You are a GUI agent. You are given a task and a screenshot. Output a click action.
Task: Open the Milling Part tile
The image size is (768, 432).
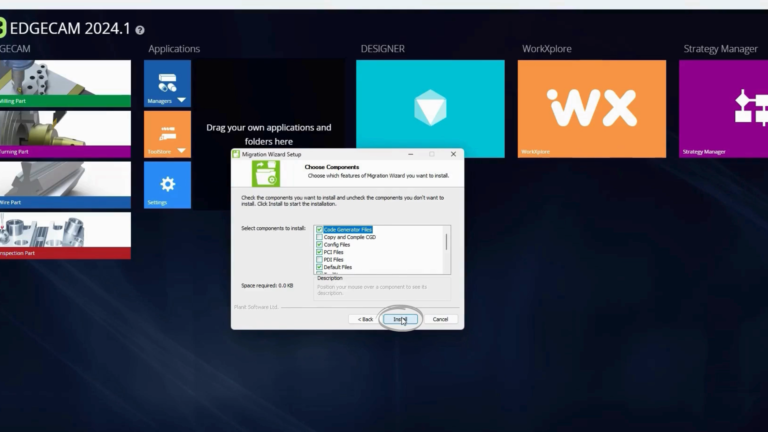tap(65, 83)
